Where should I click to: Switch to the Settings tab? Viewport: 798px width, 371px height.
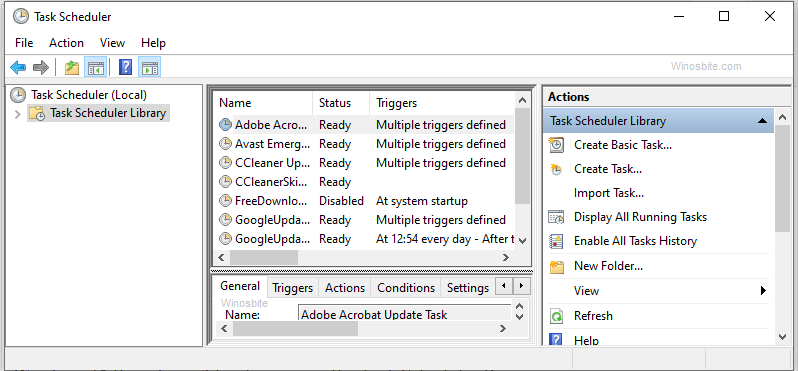coord(468,288)
